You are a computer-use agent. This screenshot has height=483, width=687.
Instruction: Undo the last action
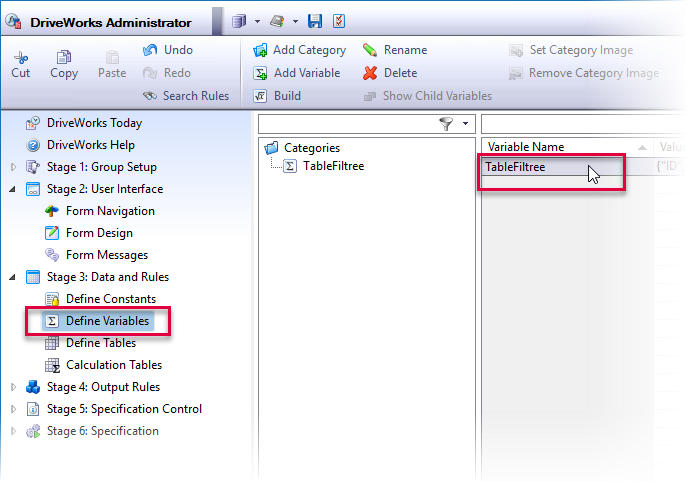tap(168, 50)
